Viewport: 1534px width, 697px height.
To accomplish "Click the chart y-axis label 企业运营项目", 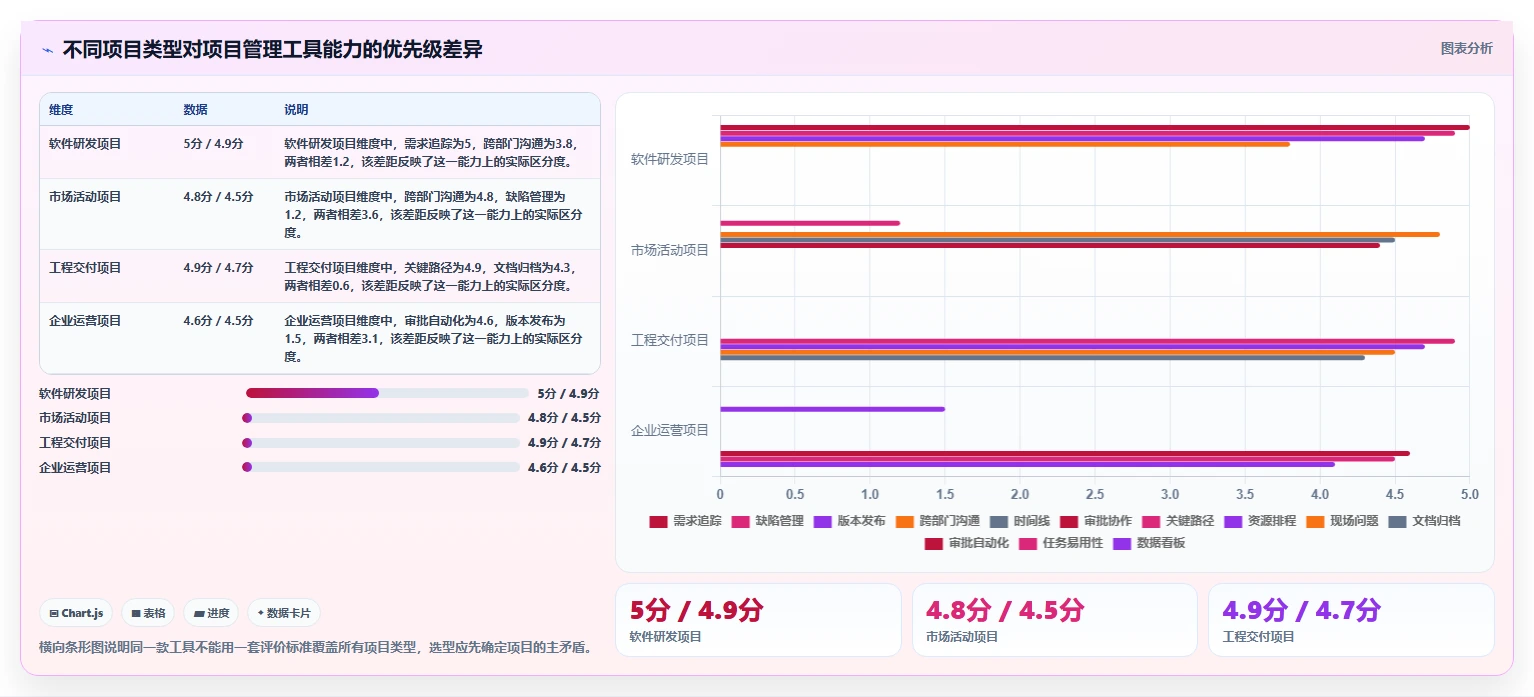I will click(669, 430).
